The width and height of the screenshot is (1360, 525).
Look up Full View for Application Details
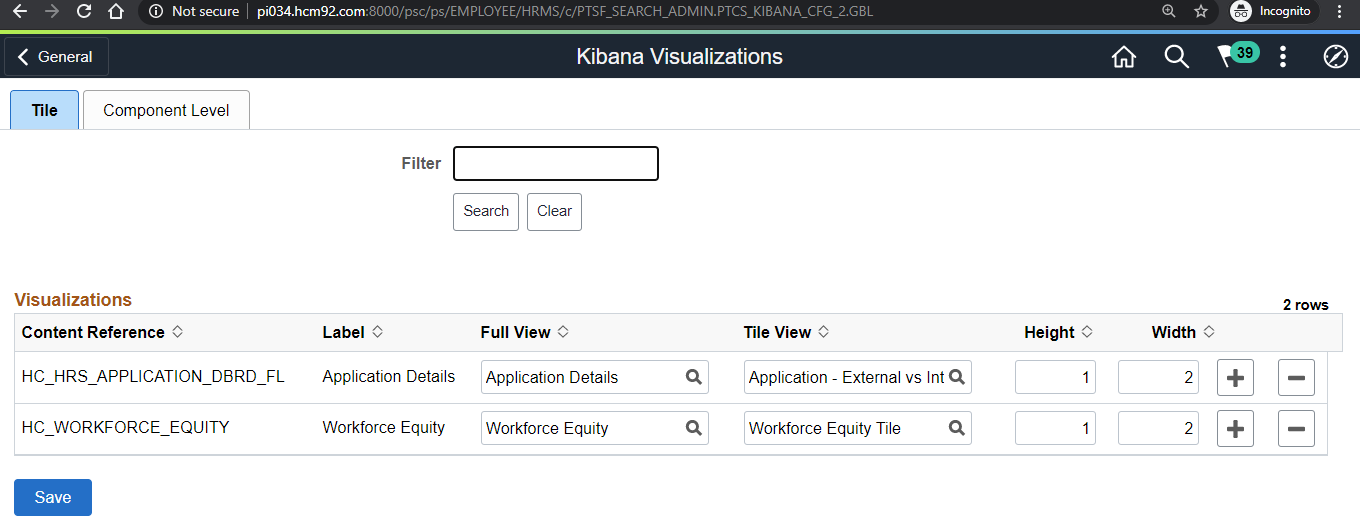693,377
